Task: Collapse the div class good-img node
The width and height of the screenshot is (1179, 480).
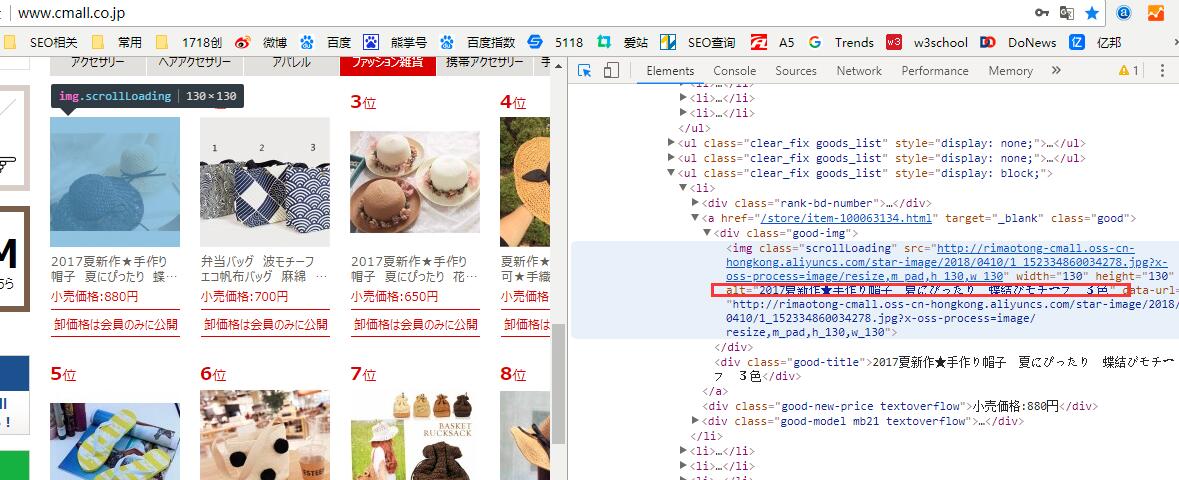Action: (x=707, y=233)
